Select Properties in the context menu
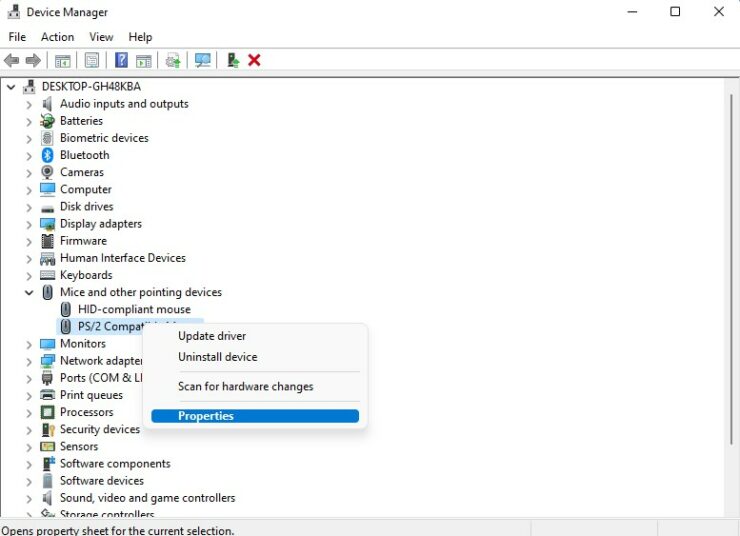The height and width of the screenshot is (536, 740). [255, 416]
